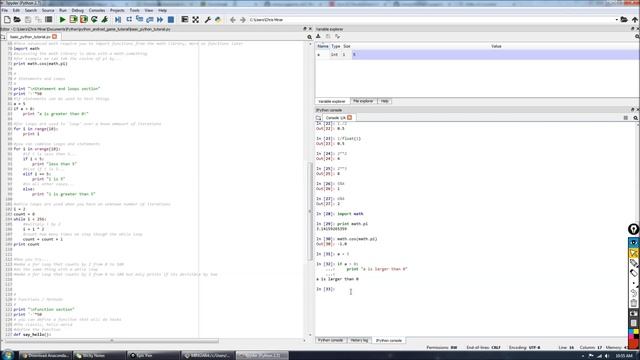The image size is (640, 360).
Task: Open the Source menu
Action: click(48, 10)
